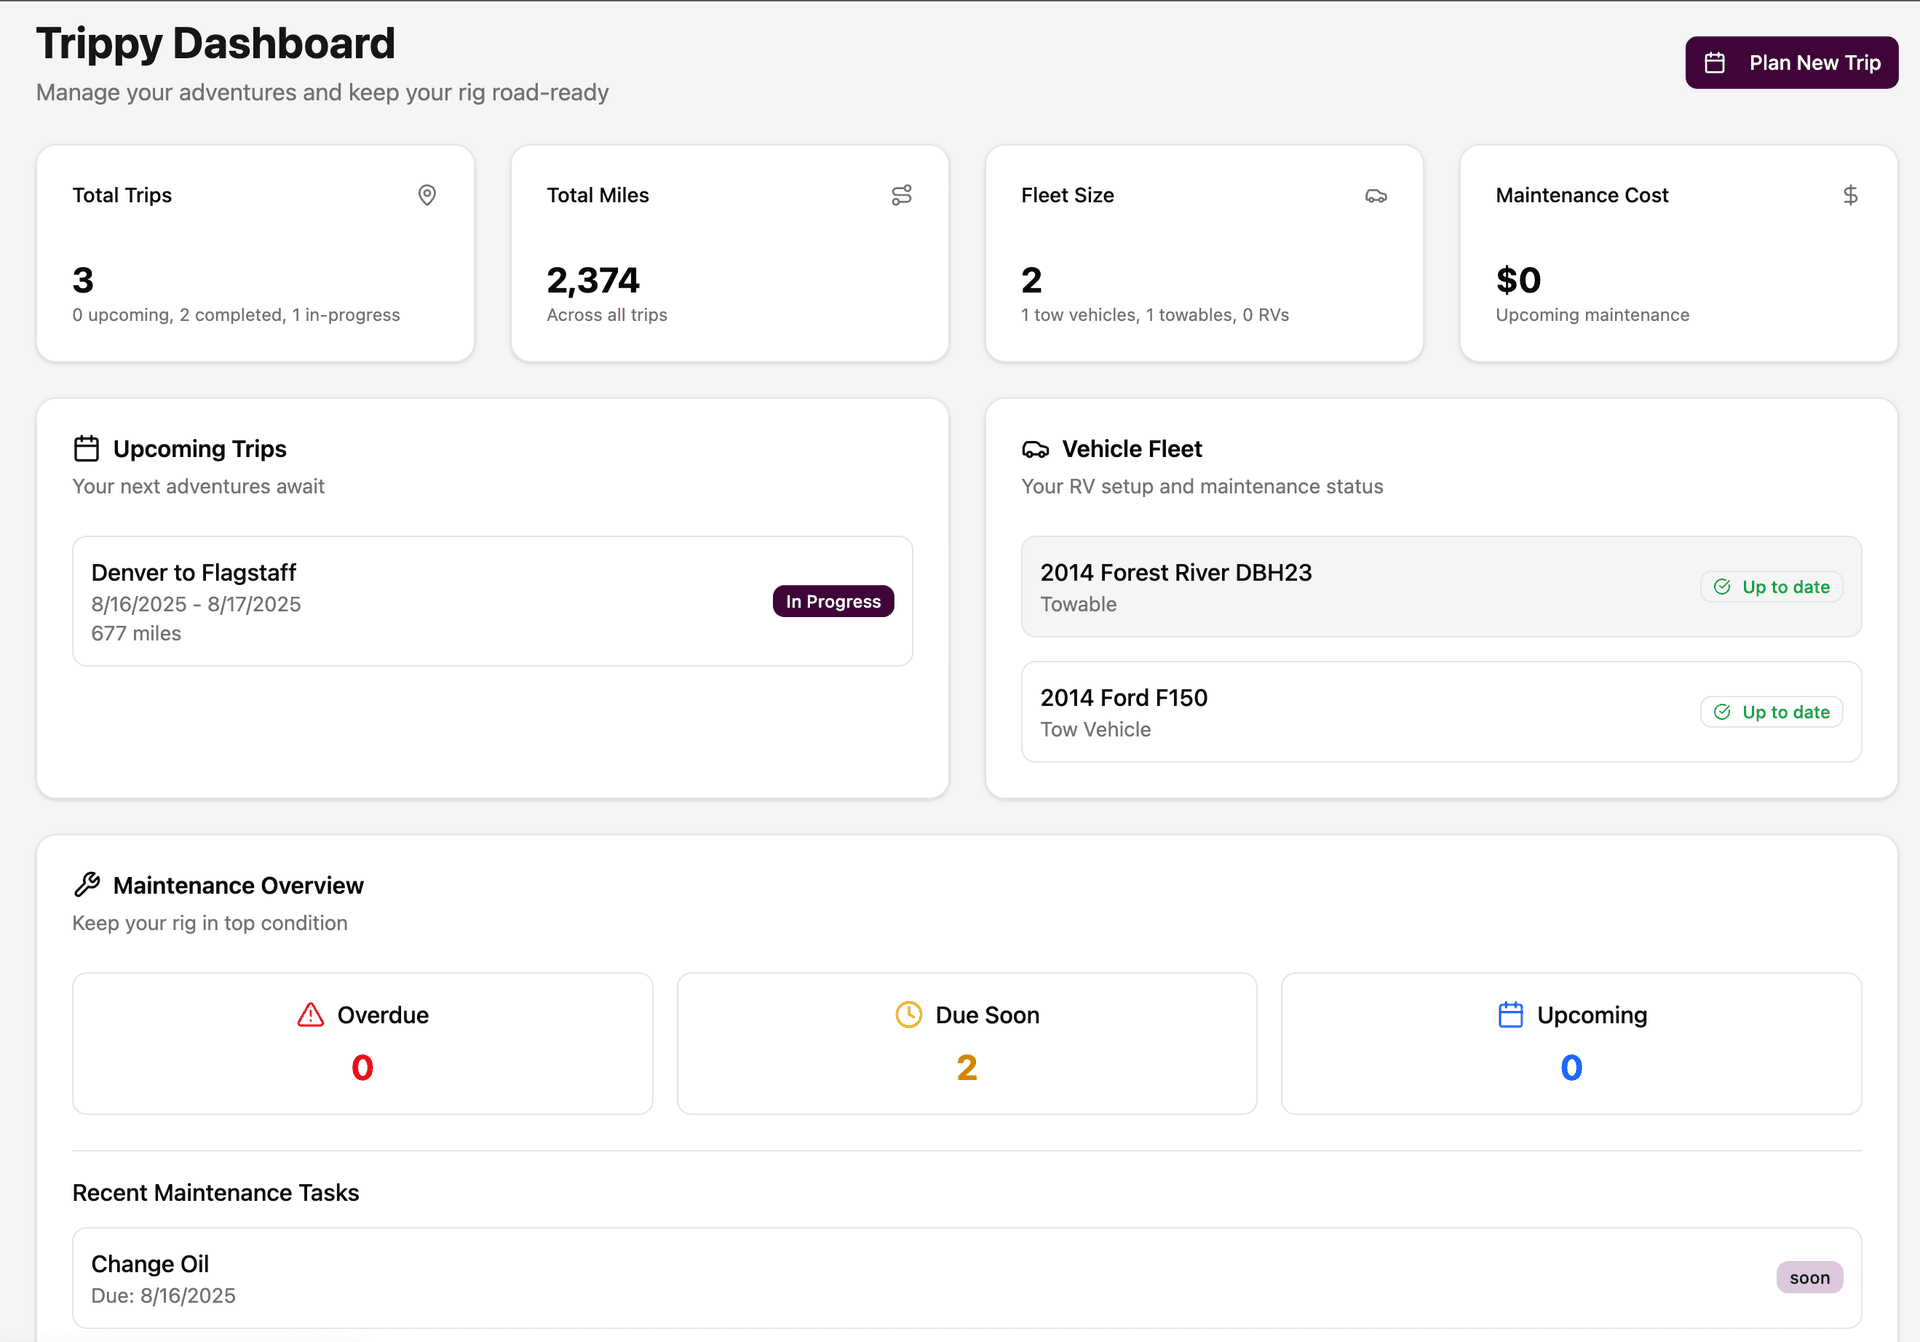Click the soon badge on the Change Oil task
Viewport: 1920px width, 1342px height.
[x=1810, y=1277]
